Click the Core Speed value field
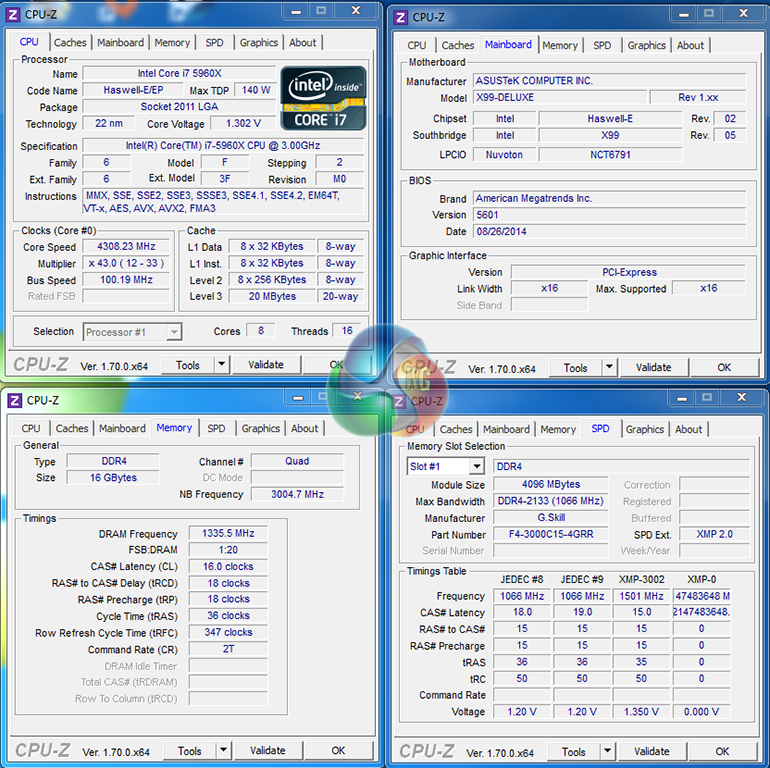Screen dimensions: 770x768 click(x=125, y=247)
